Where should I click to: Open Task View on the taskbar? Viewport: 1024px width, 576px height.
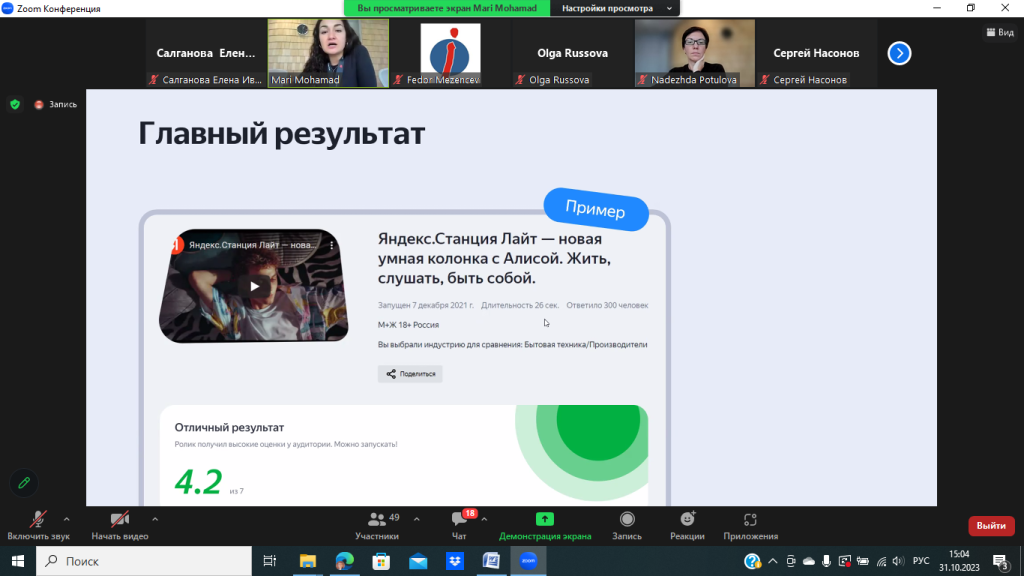tap(269, 561)
